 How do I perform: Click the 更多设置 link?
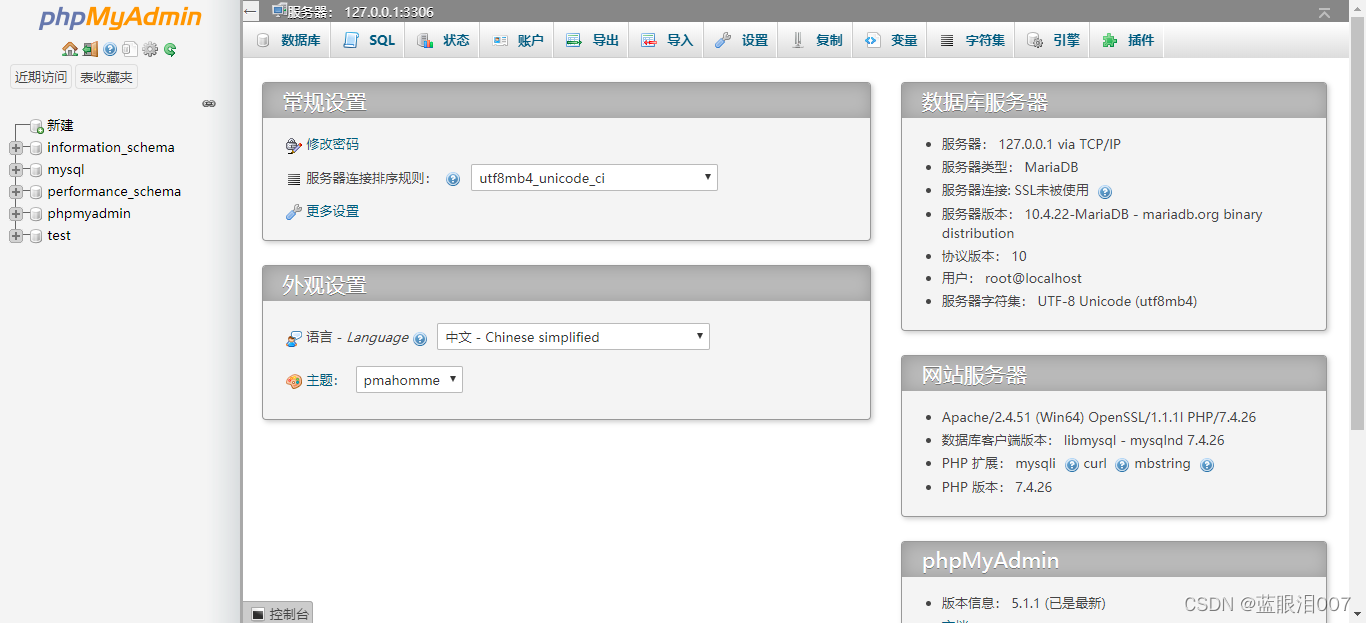click(332, 212)
